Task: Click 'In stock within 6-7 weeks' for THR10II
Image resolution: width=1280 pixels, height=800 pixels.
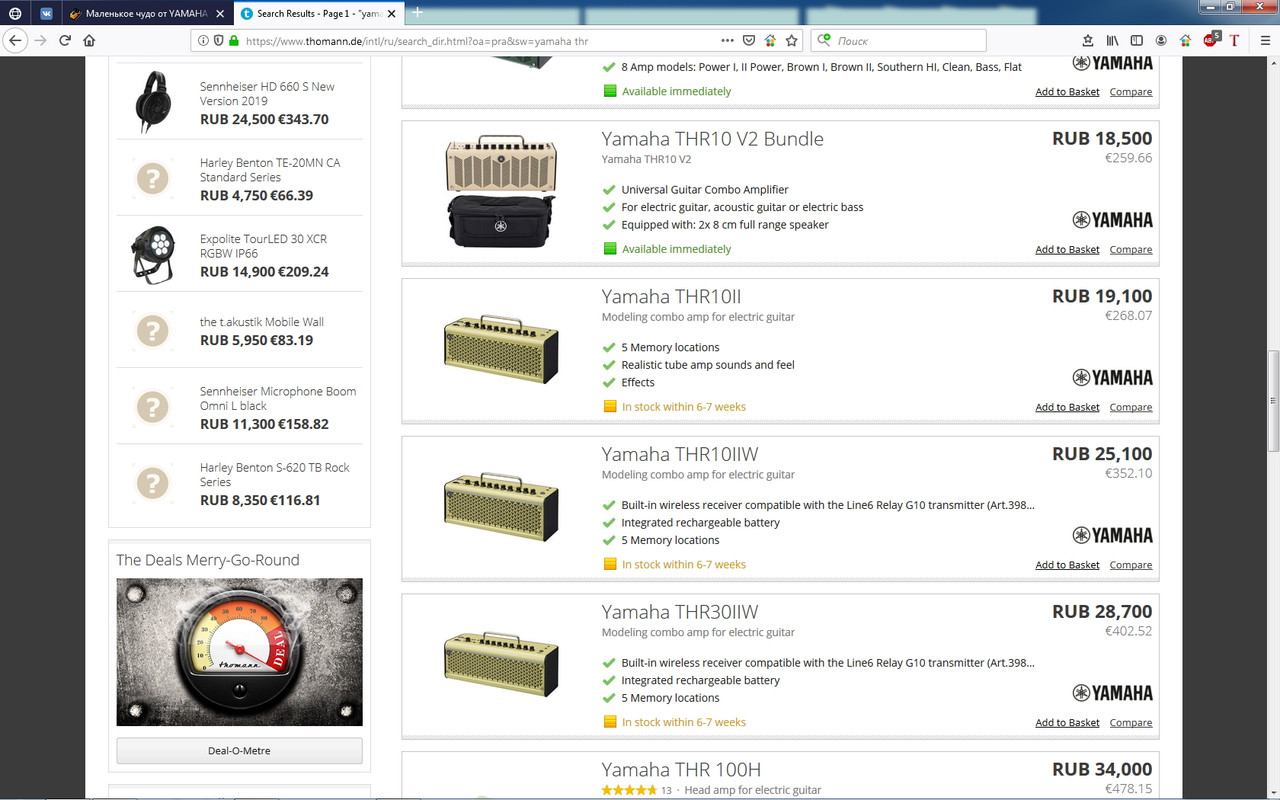Action: [x=684, y=407]
